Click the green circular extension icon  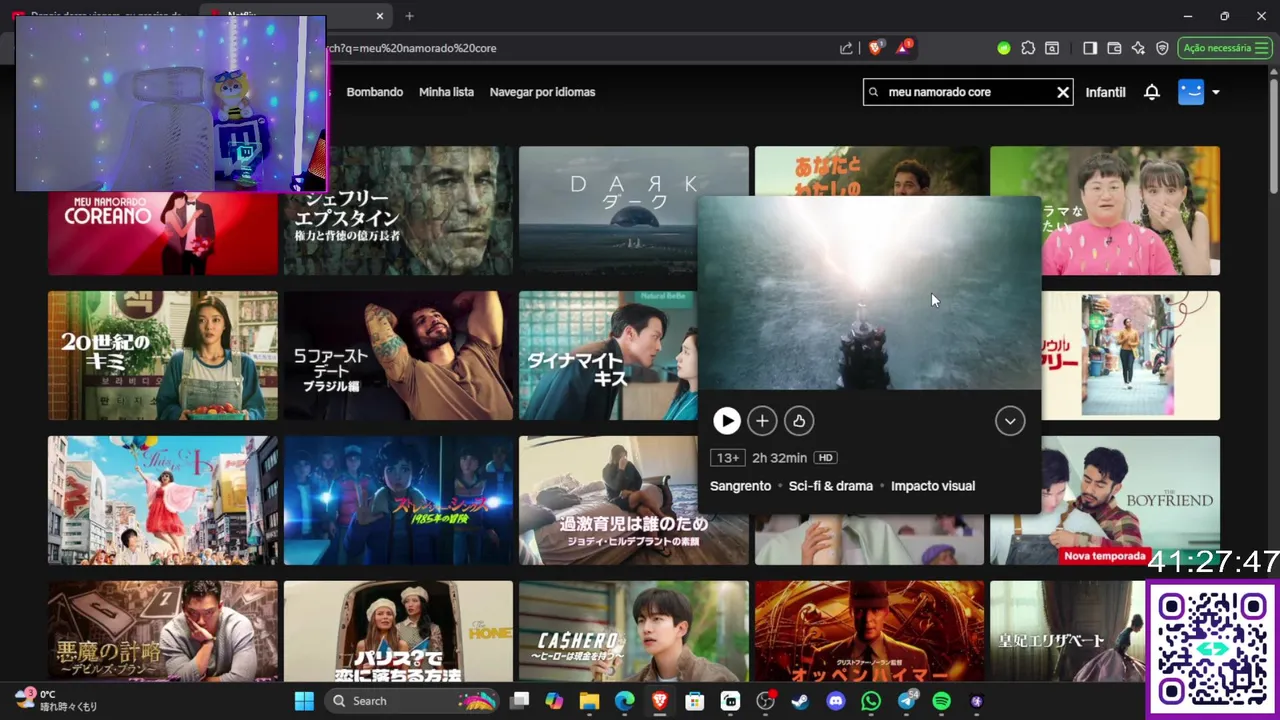(x=1003, y=48)
